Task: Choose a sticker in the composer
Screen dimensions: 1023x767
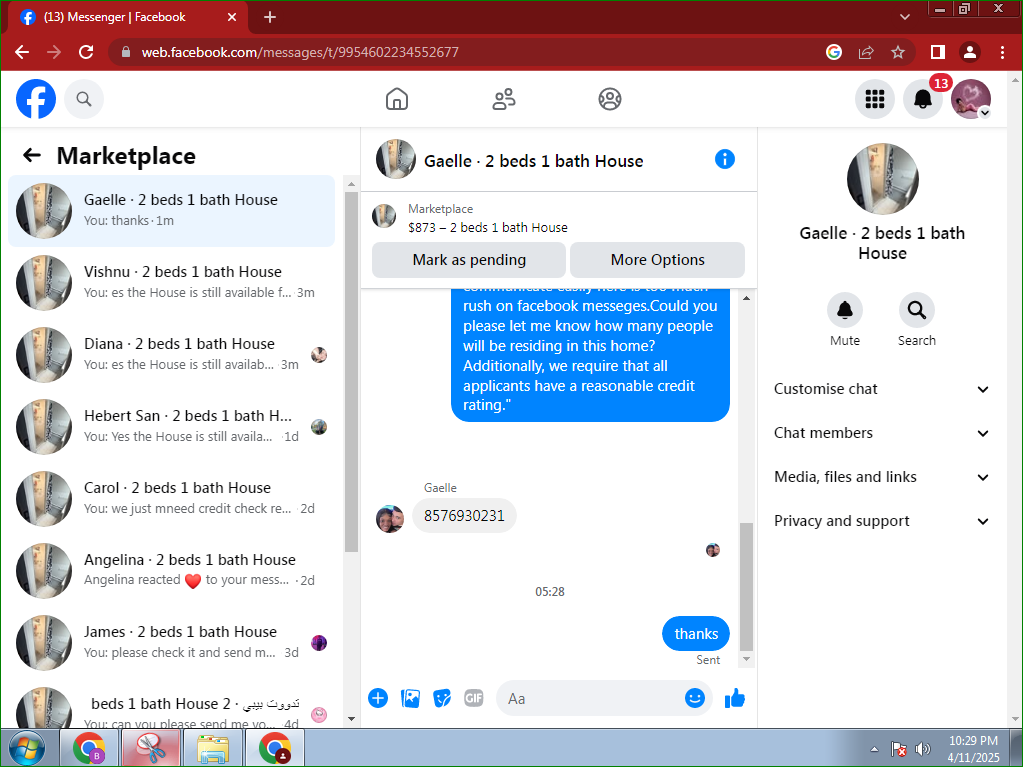Action: pyautogui.click(x=442, y=699)
